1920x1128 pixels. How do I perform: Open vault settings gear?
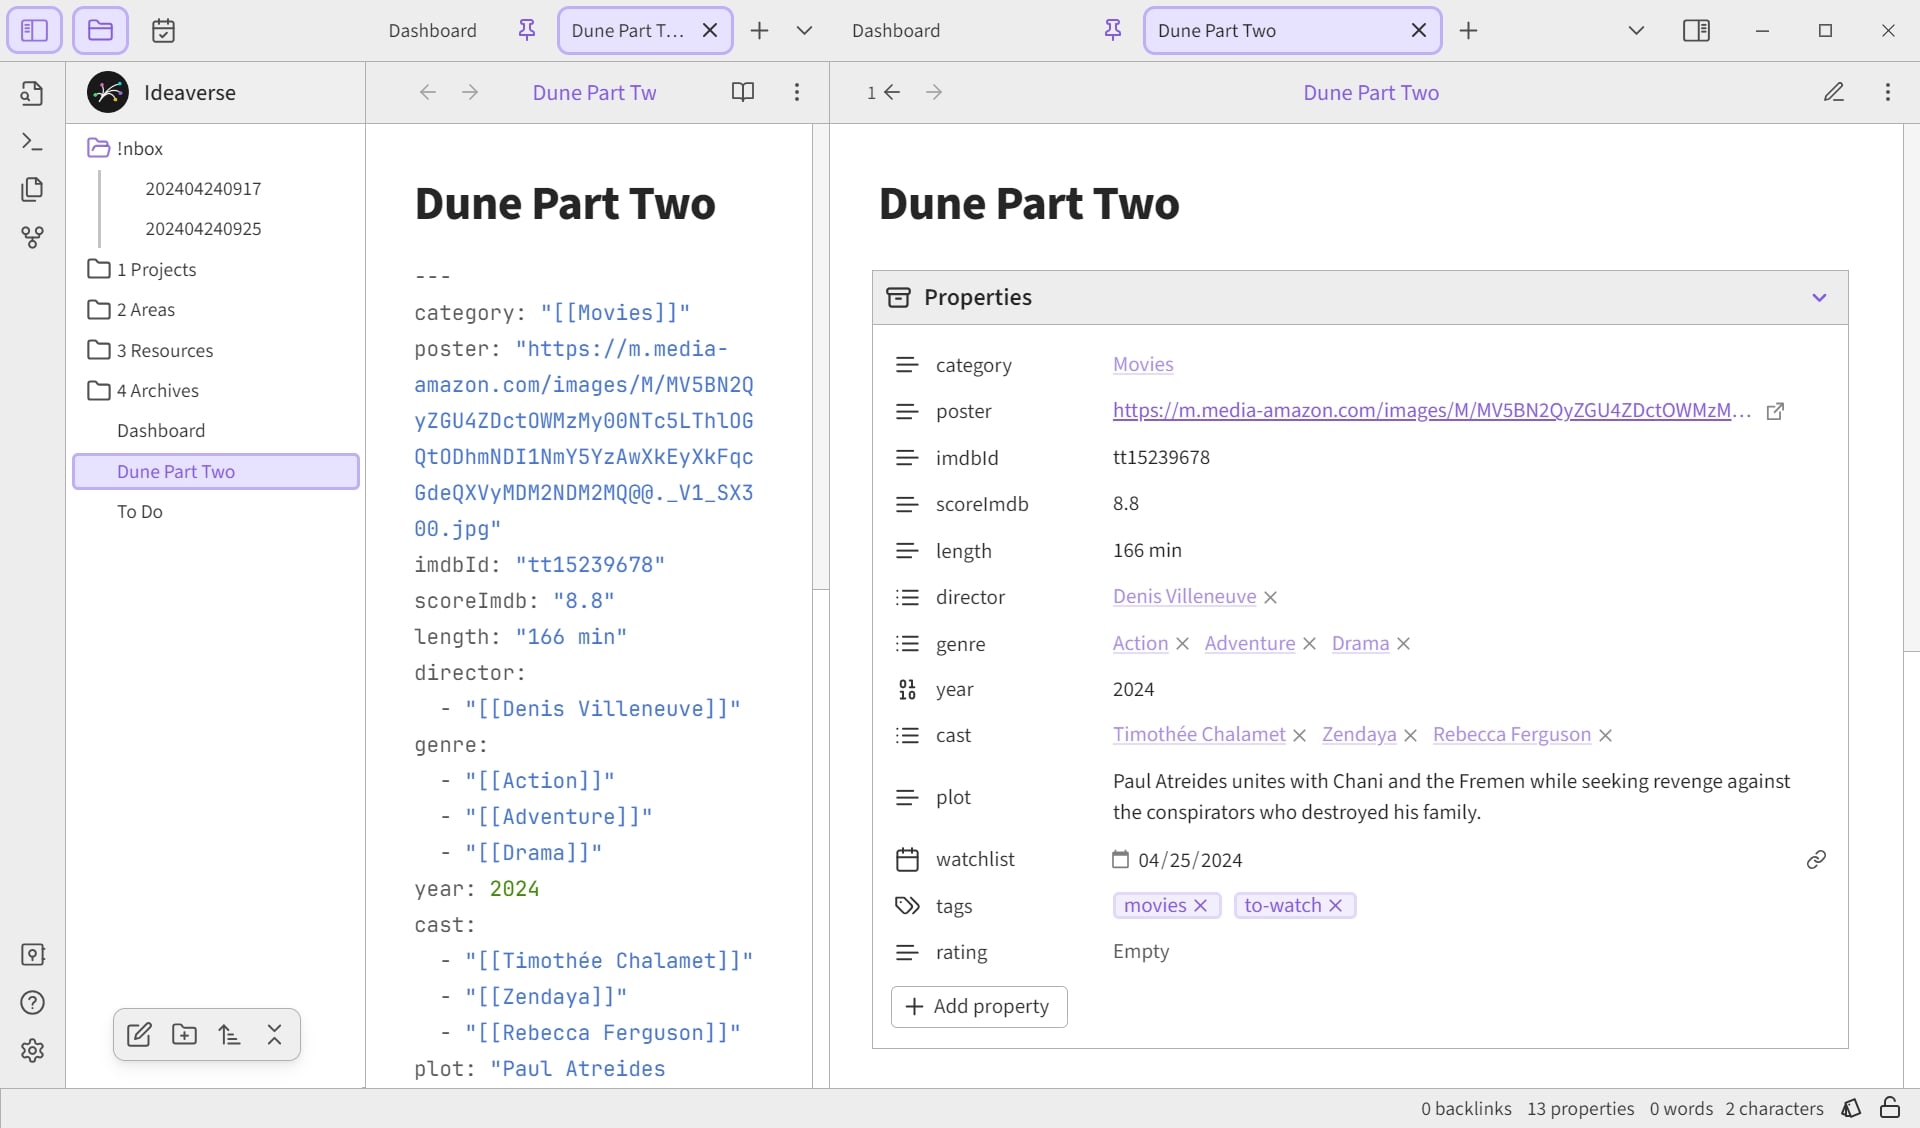pyautogui.click(x=32, y=1050)
